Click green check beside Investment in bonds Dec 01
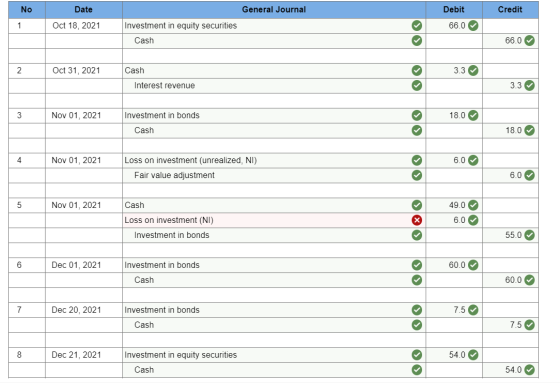This screenshot has width=560, height=383. coord(416,265)
